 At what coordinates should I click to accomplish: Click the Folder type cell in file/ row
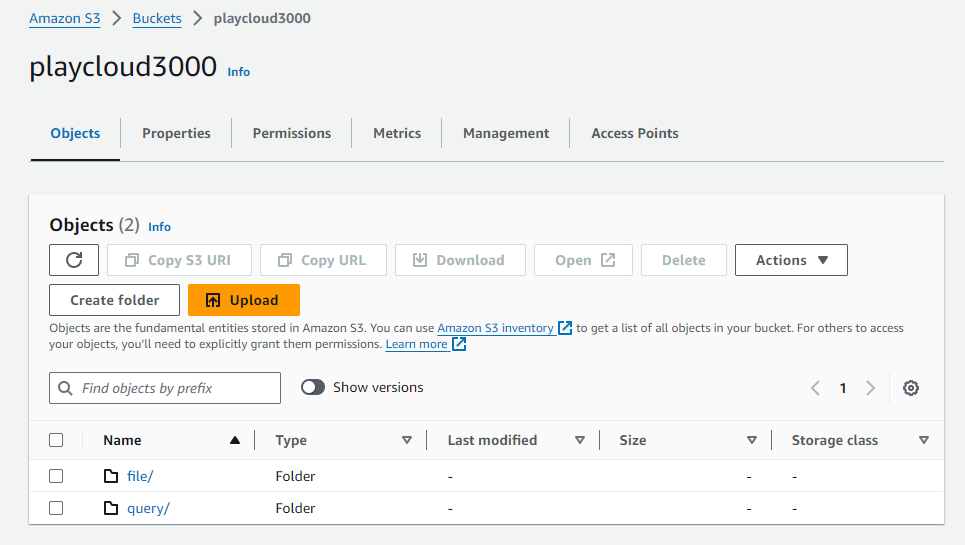(295, 476)
